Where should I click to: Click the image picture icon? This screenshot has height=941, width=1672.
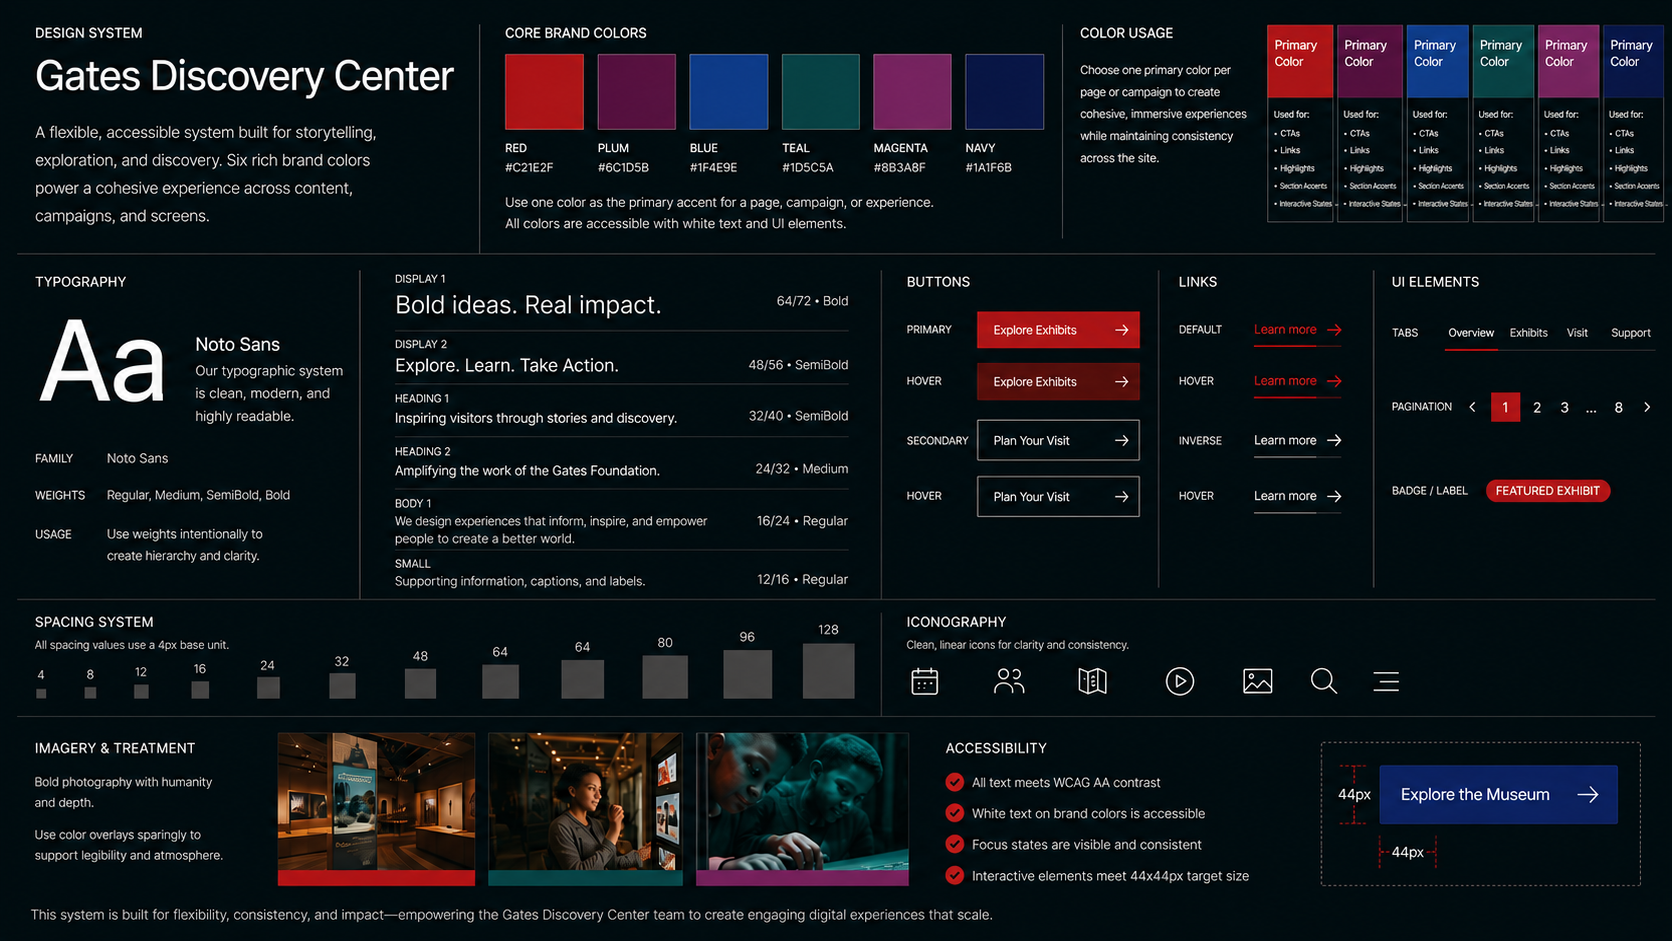tap(1257, 681)
